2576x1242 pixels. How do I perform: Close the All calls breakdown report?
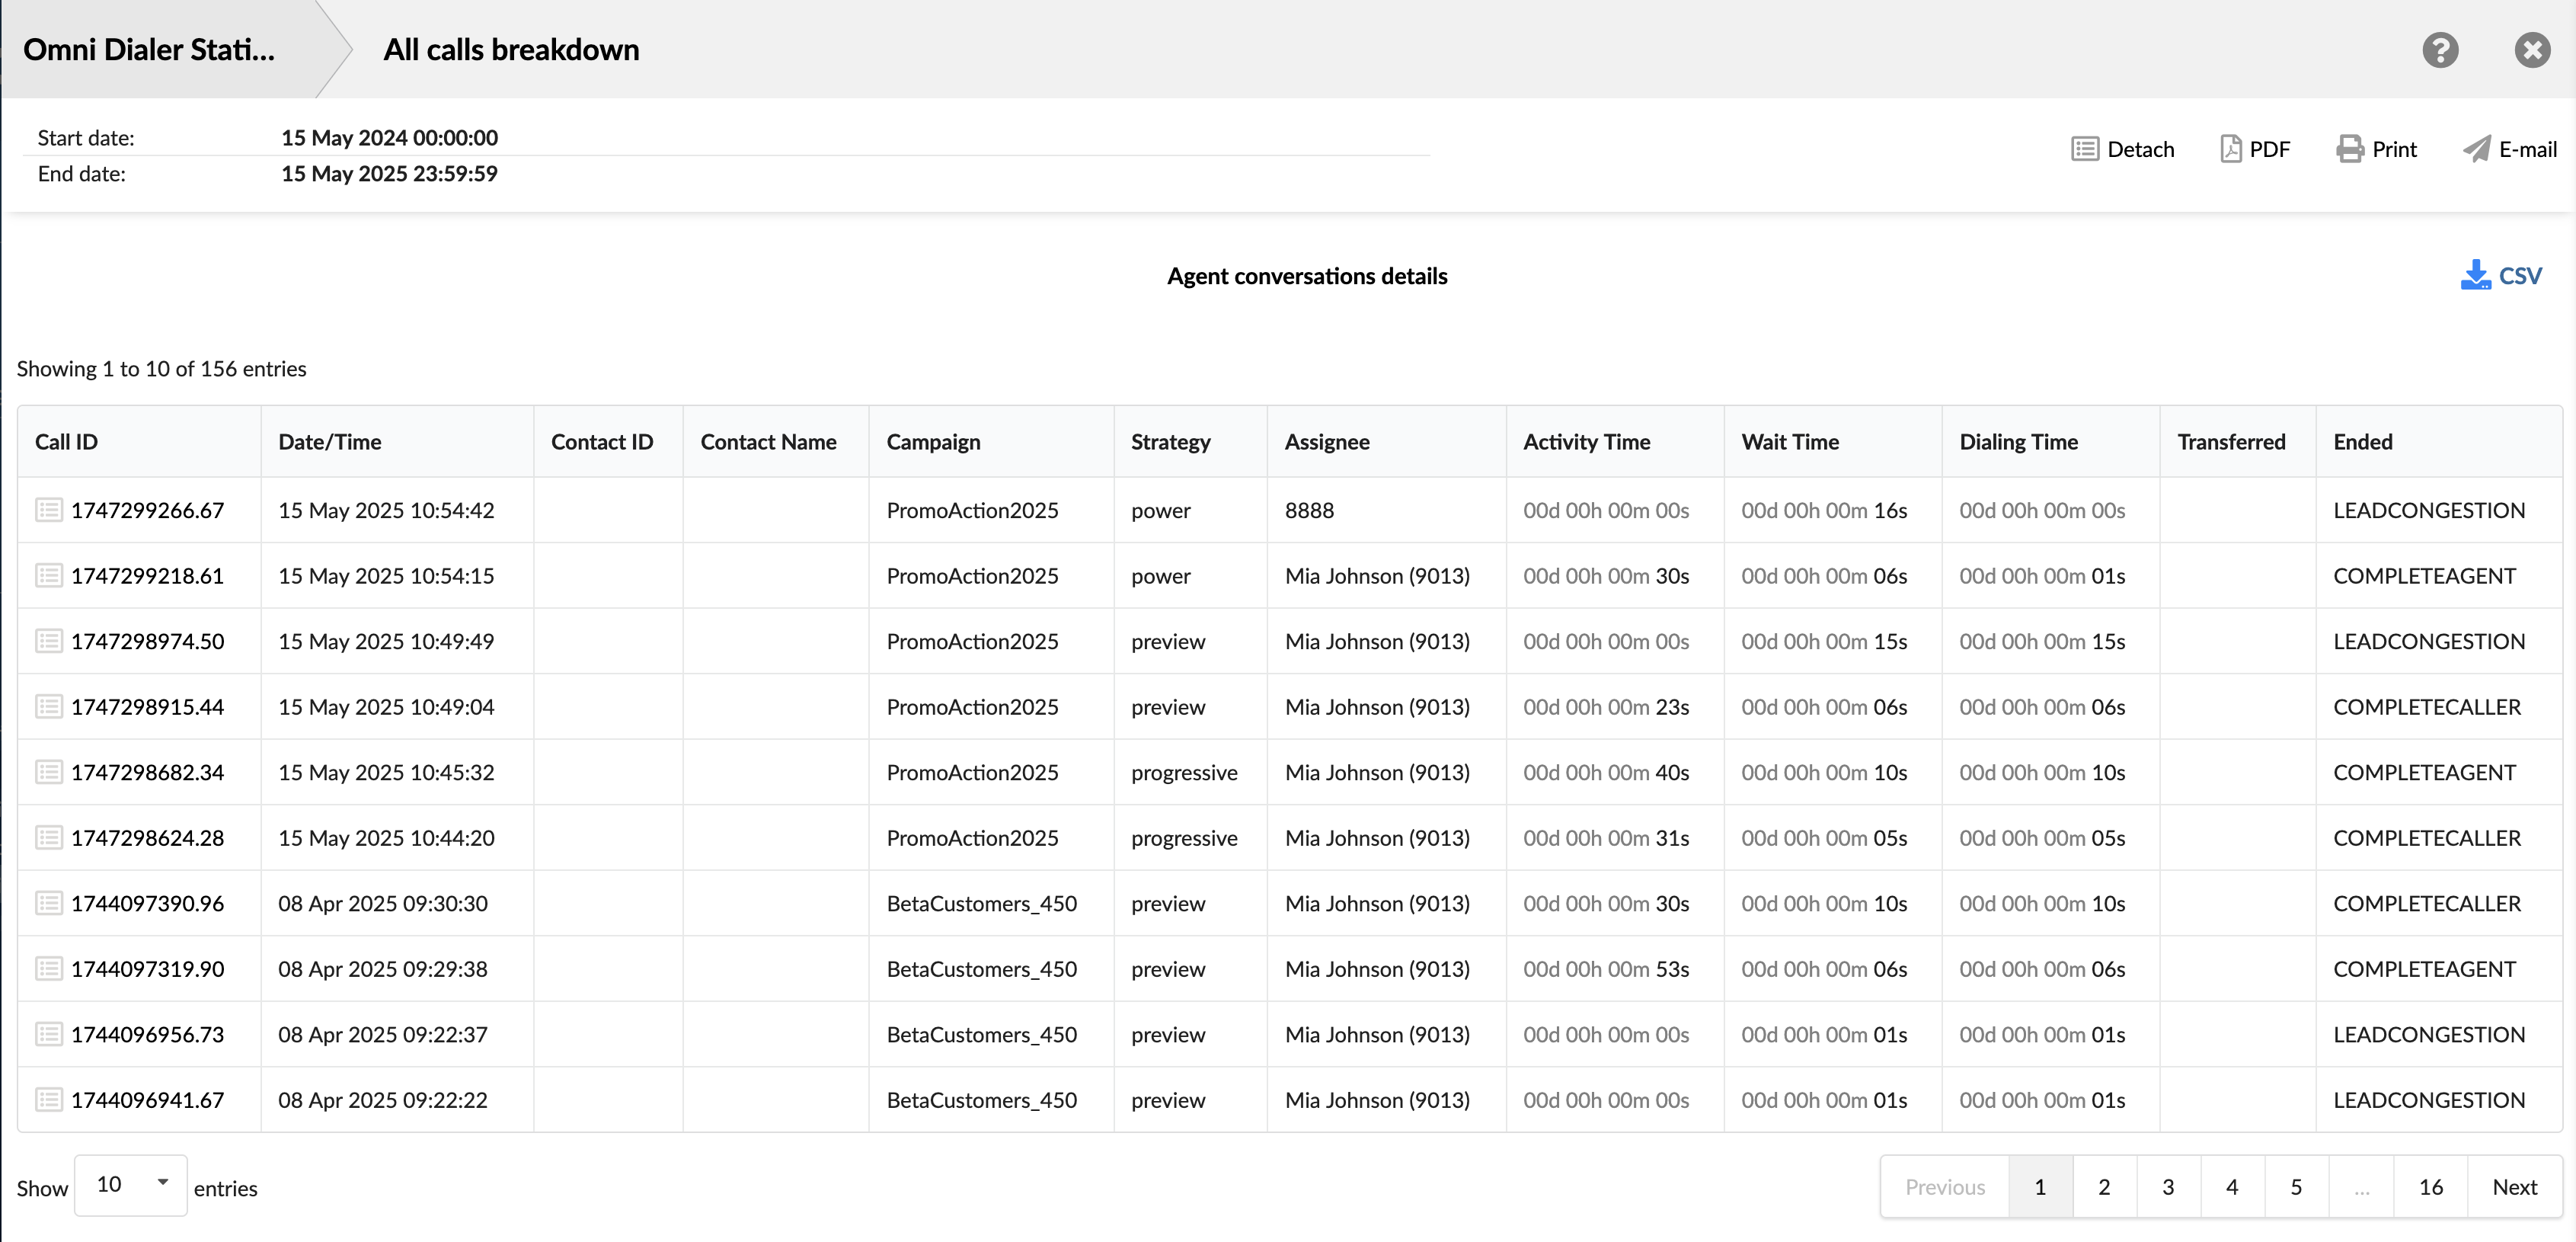[2532, 49]
